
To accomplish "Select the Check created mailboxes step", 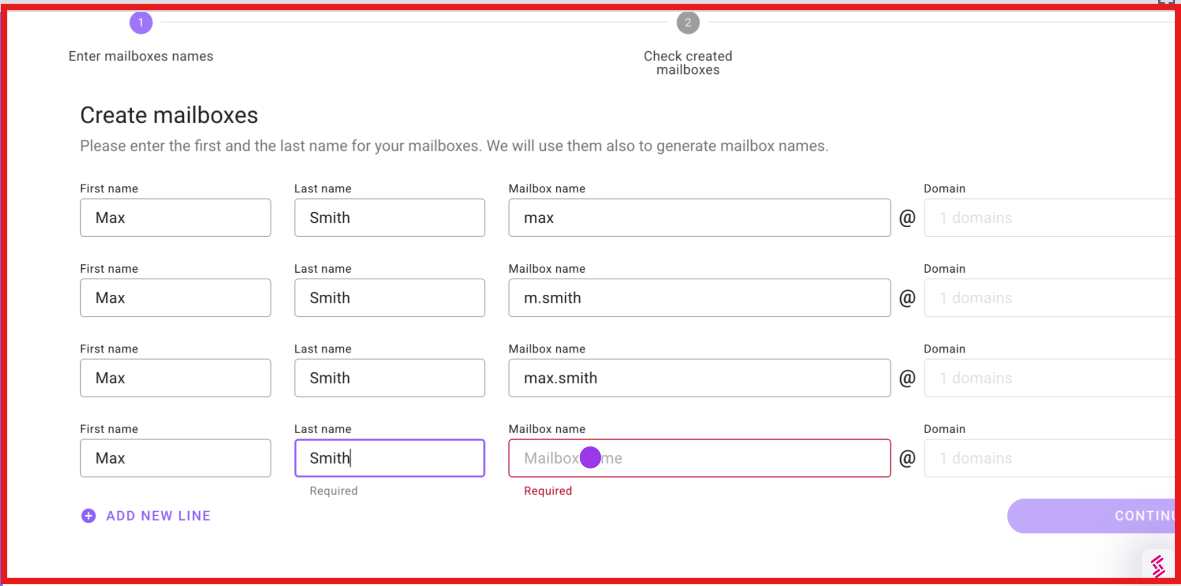I will click(x=688, y=62).
